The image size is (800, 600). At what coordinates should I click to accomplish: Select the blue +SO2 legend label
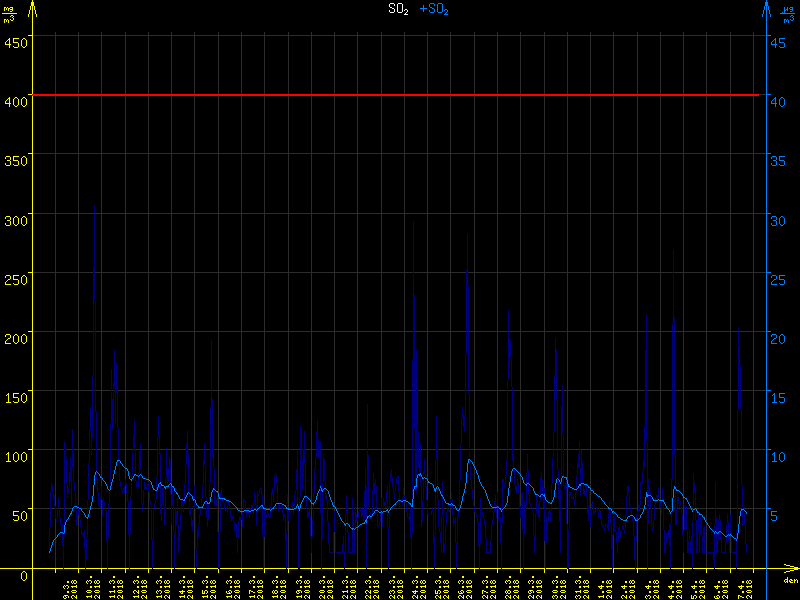[434, 9]
